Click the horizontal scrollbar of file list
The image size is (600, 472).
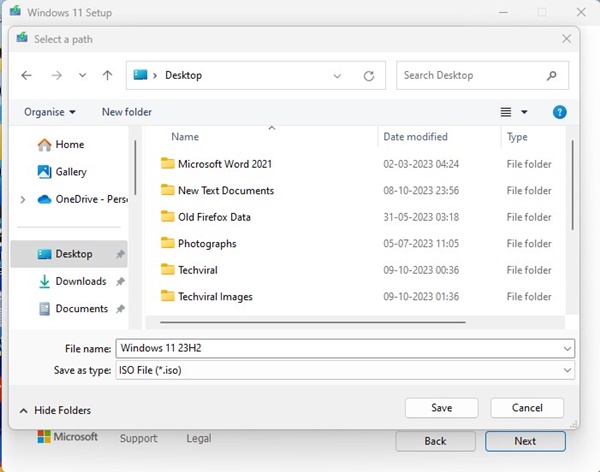pos(313,322)
